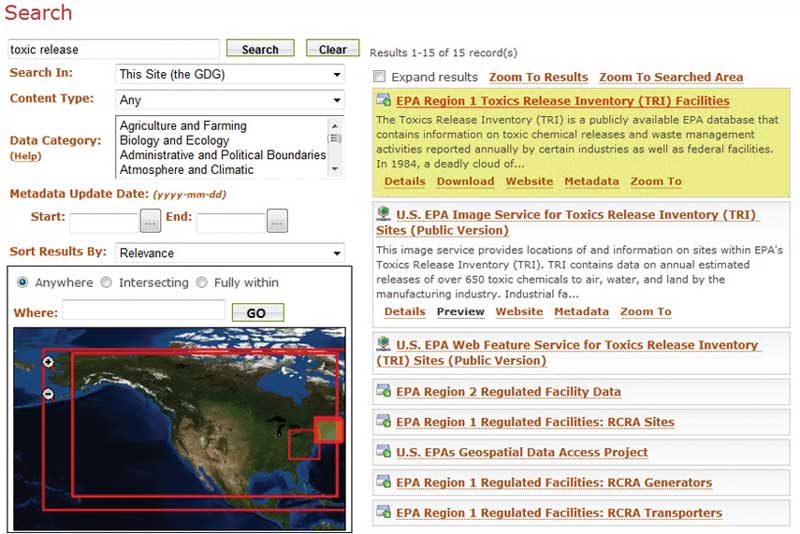The width and height of the screenshot is (800, 534).
Task: Select Biology and Ecology category
Action: coord(174,140)
